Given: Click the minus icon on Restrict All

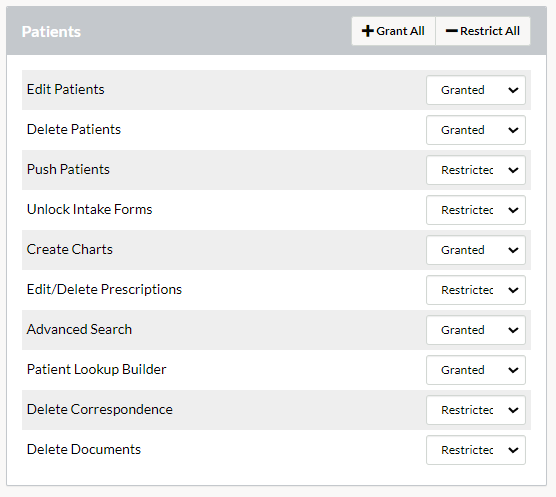Looking at the screenshot, I should tap(451, 31).
